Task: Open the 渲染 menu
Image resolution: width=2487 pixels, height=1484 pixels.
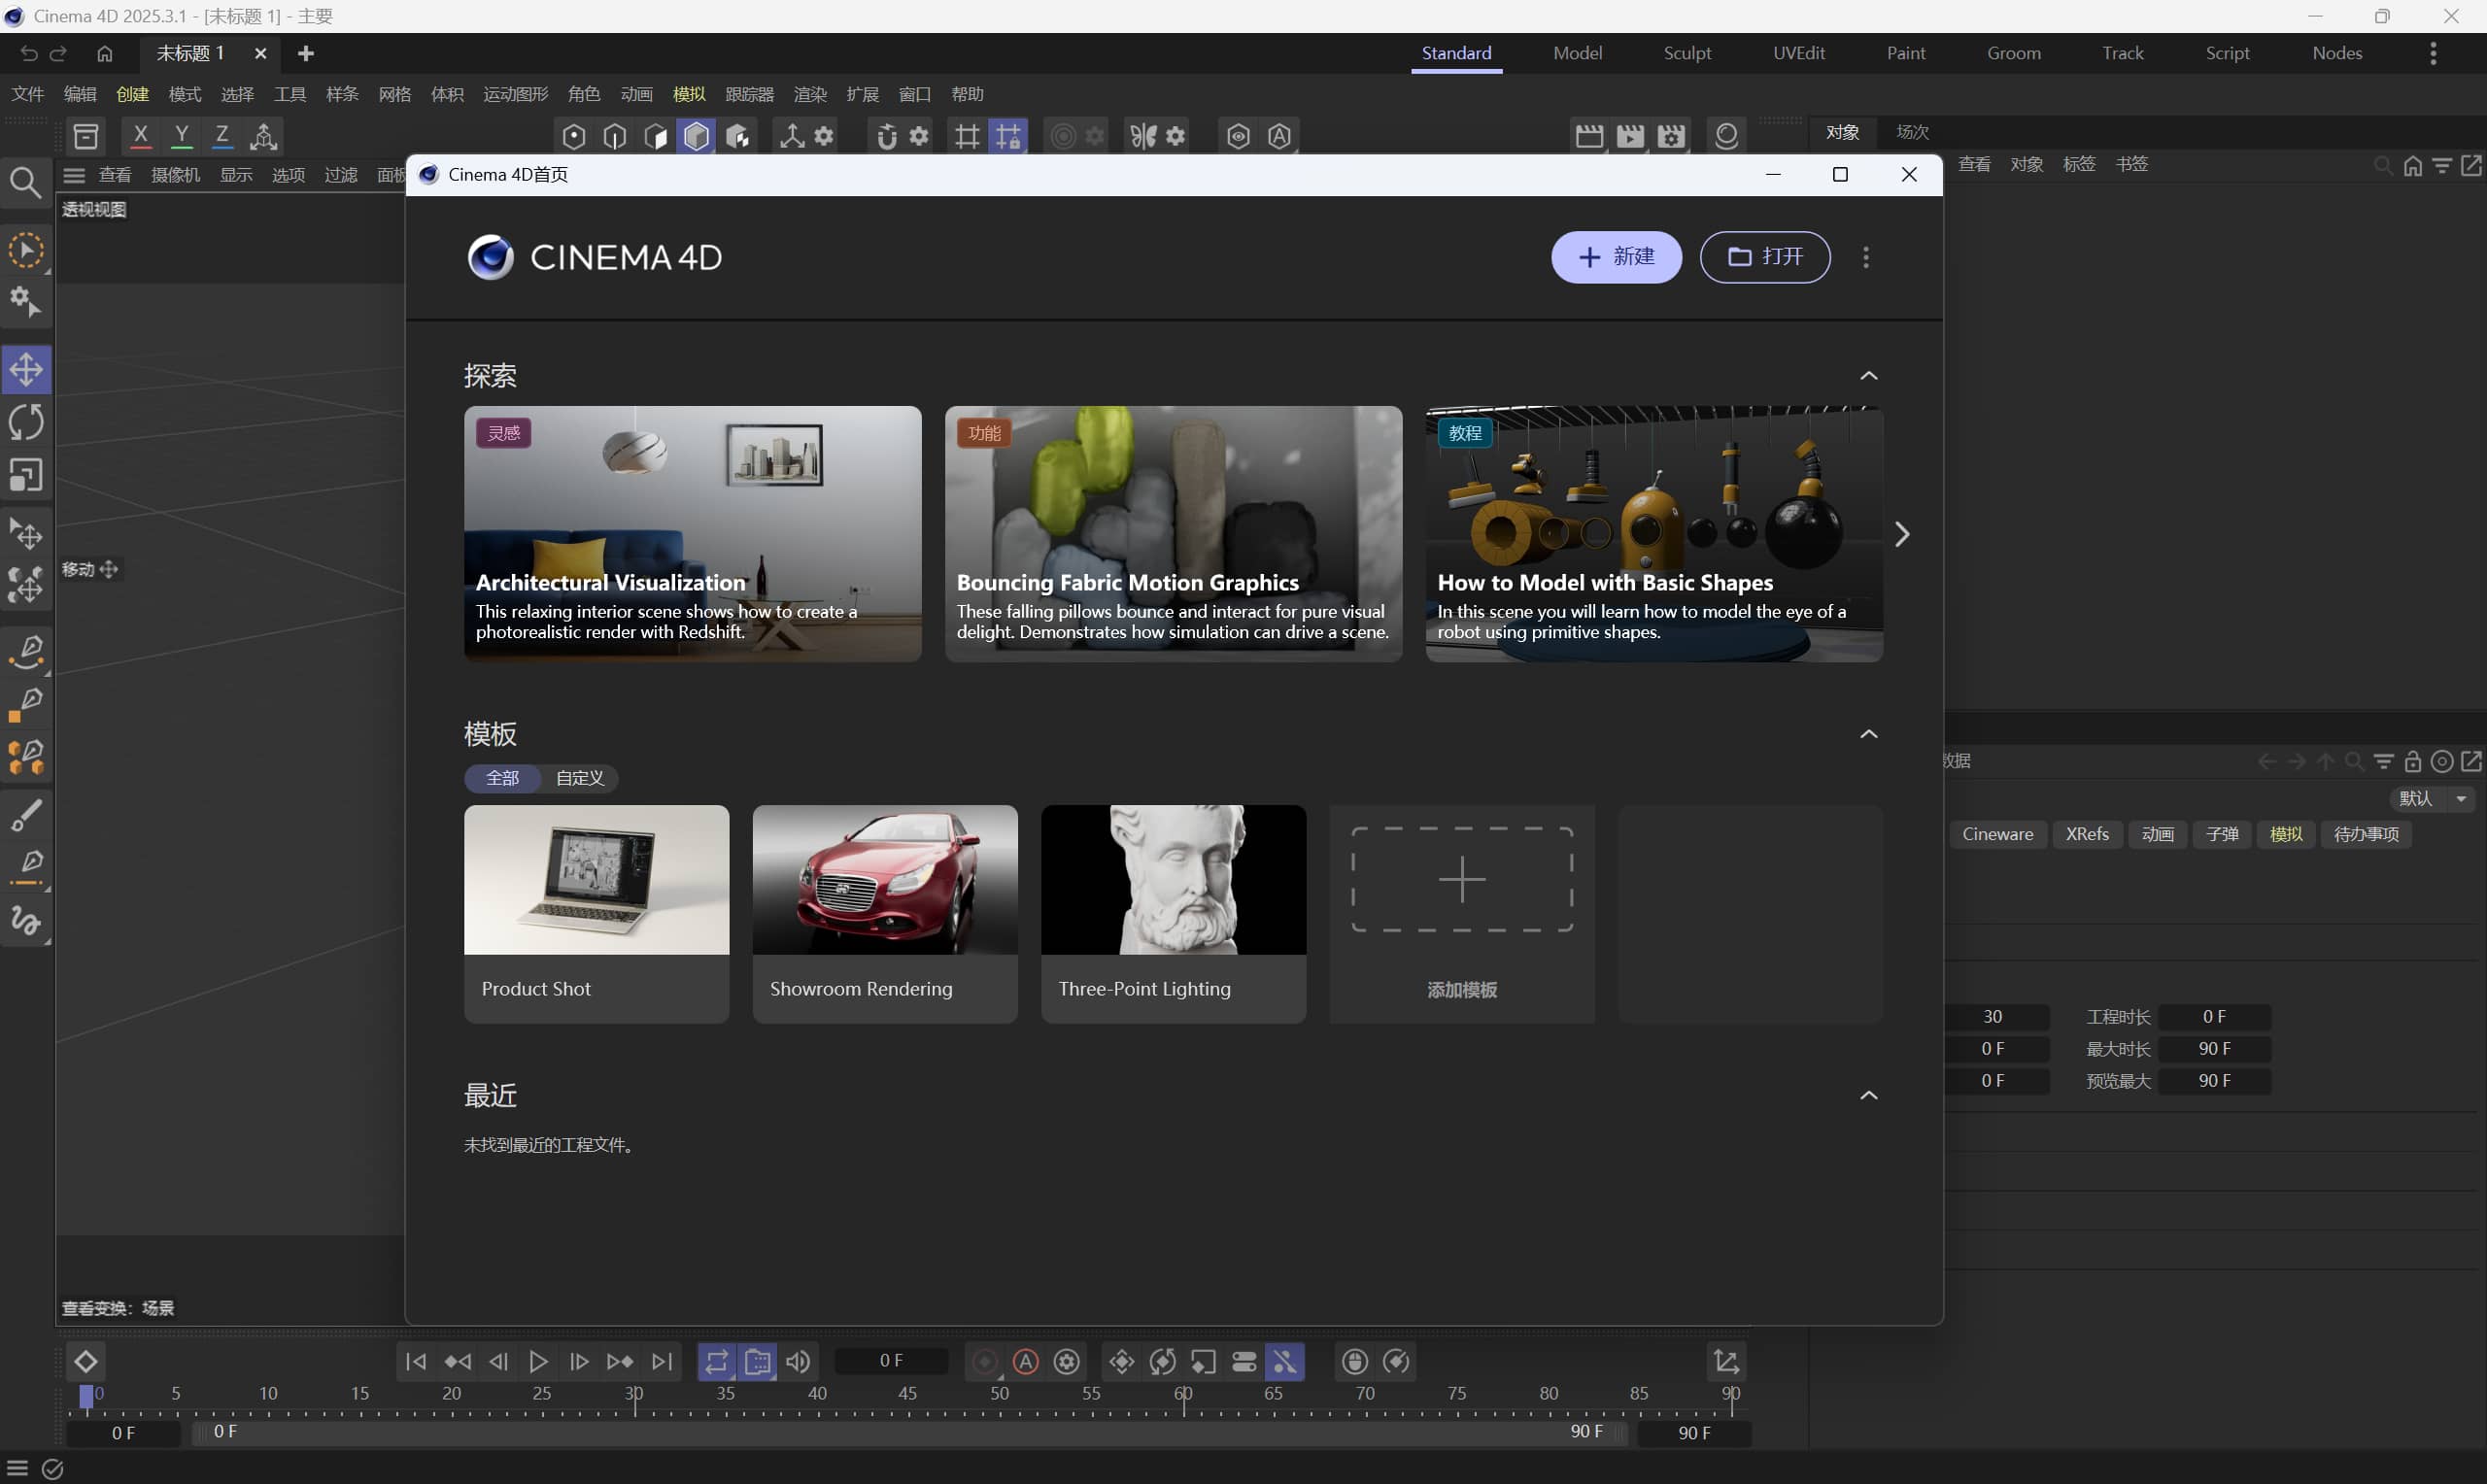Action: pyautogui.click(x=810, y=94)
